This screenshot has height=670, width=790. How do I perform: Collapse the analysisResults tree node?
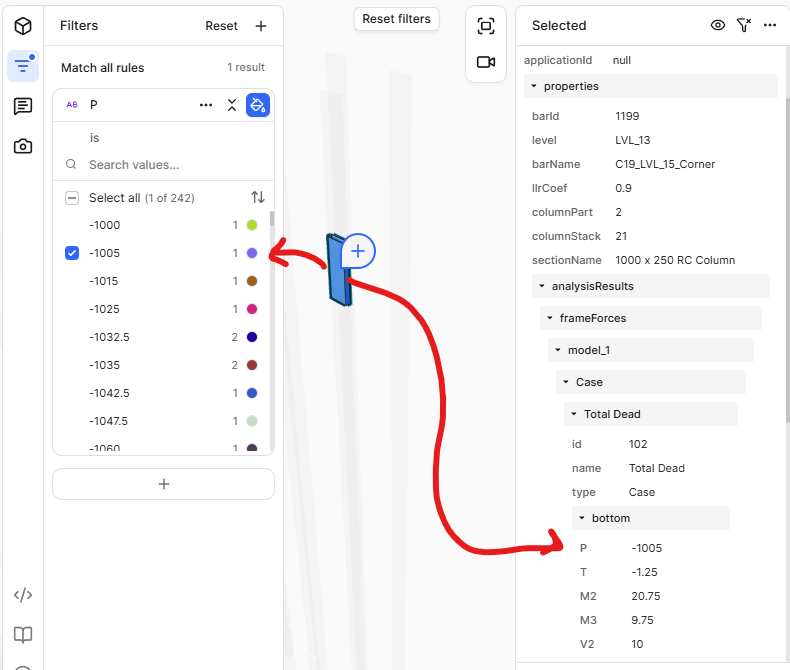pos(543,286)
